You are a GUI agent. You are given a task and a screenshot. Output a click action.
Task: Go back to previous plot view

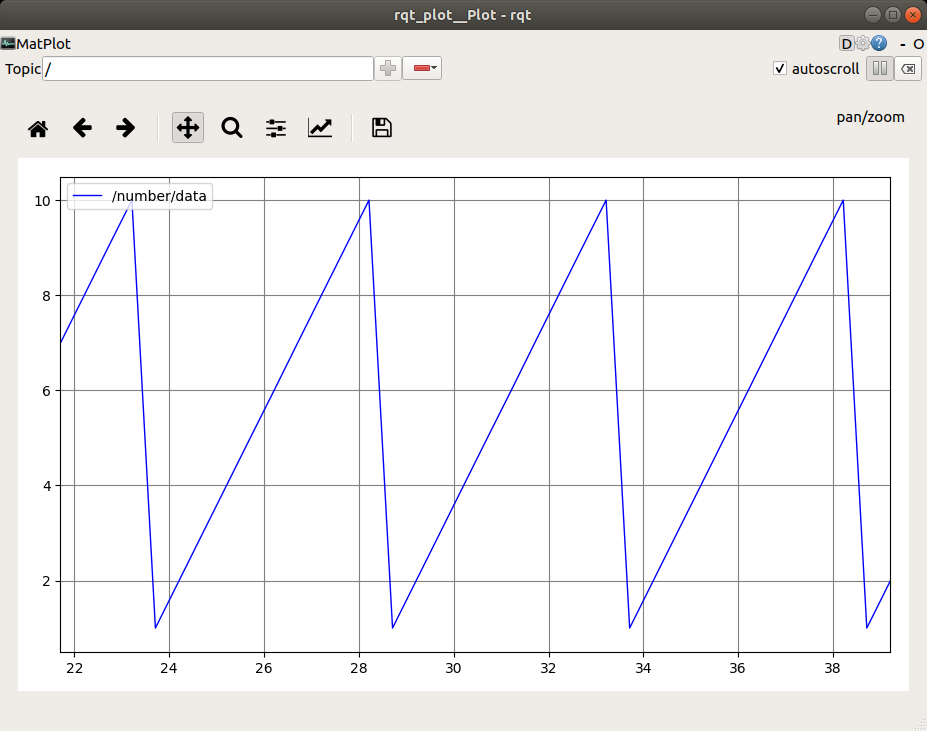82,128
